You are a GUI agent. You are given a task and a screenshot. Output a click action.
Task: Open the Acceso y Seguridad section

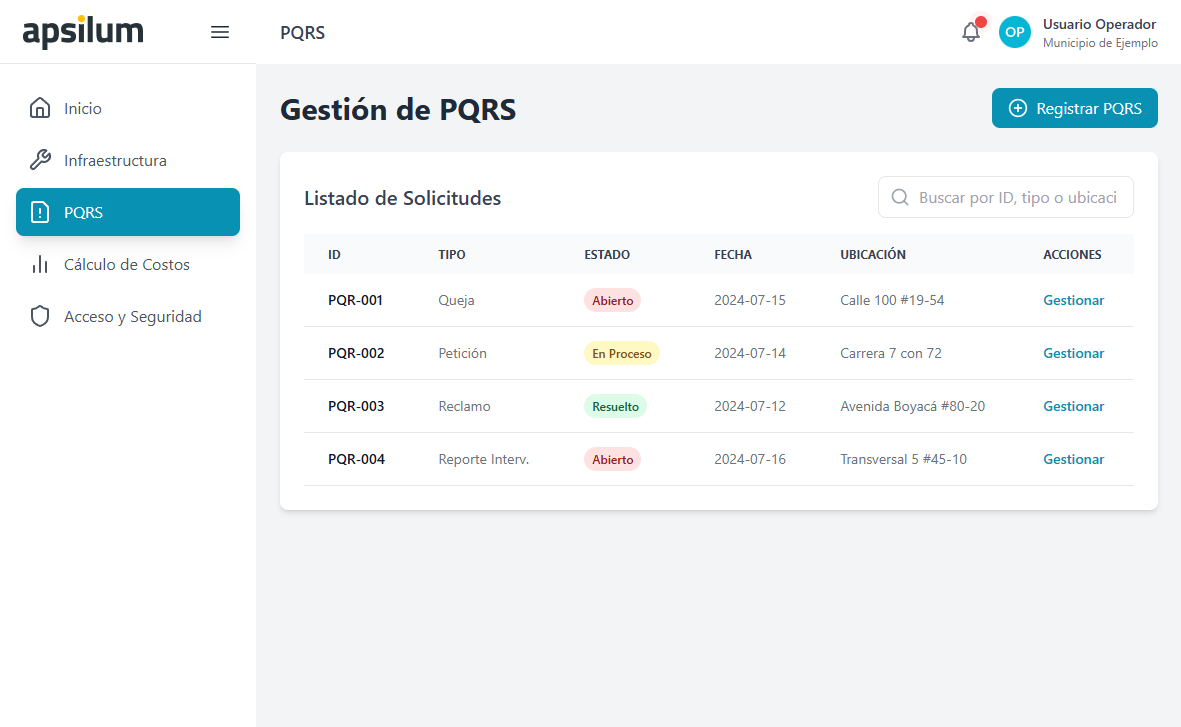click(x=132, y=316)
